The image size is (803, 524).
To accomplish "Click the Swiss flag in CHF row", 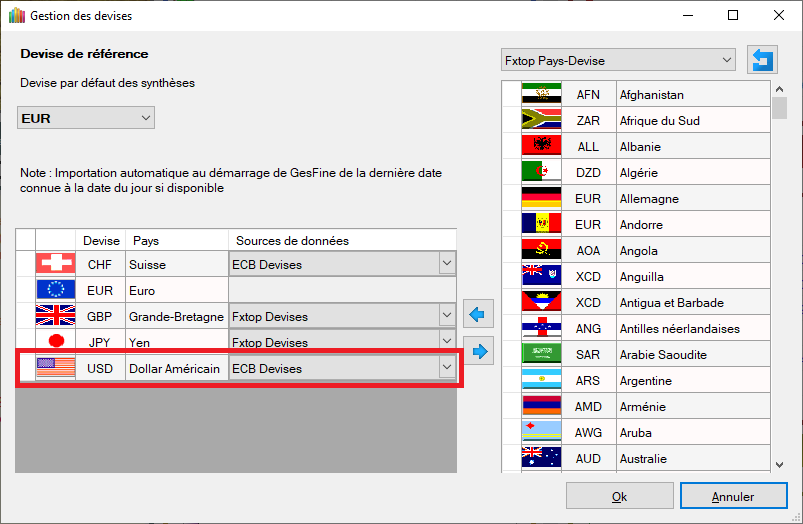I will pyautogui.click(x=56, y=264).
